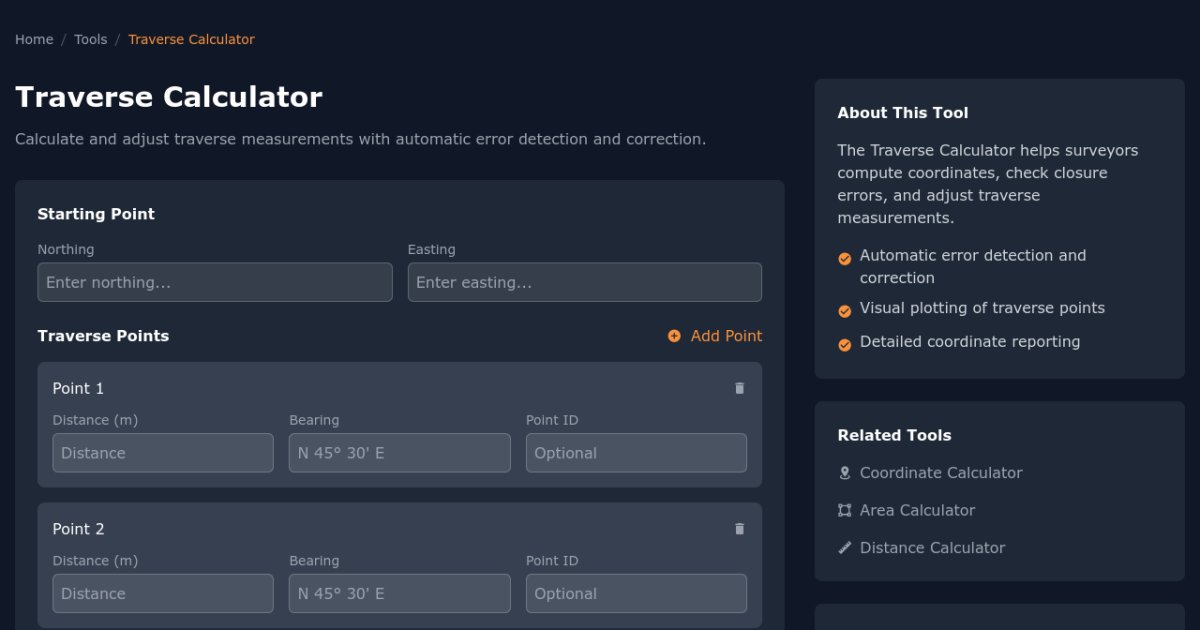Click the plus icon beside Add Point
Image resolution: width=1200 pixels, height=630 pixels.
click(x=674, y=336)
